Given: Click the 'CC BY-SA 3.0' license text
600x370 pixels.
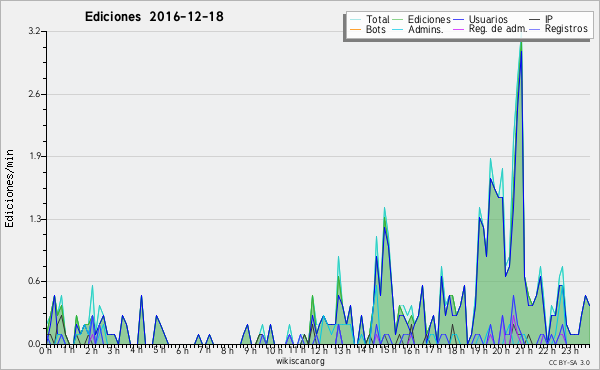Looking at the screenshot, I should [x=569, y=363].
